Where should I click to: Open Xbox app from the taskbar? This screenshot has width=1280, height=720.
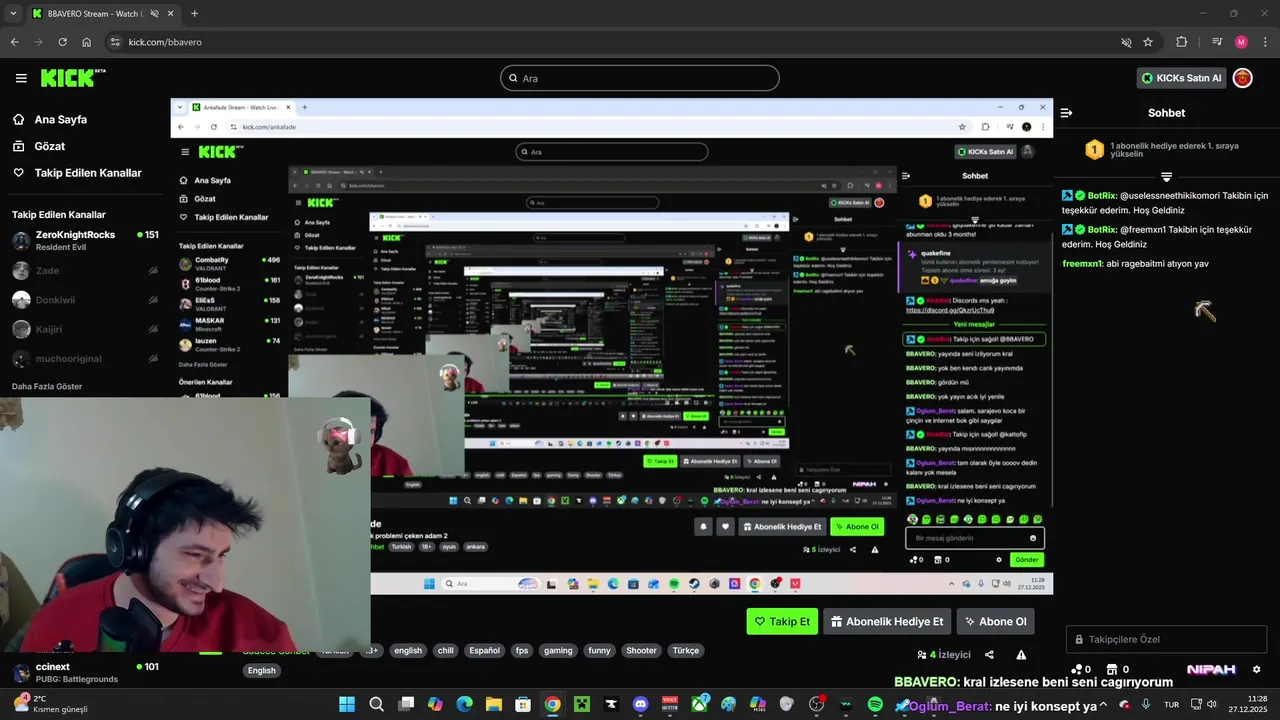tap(699, 704)
